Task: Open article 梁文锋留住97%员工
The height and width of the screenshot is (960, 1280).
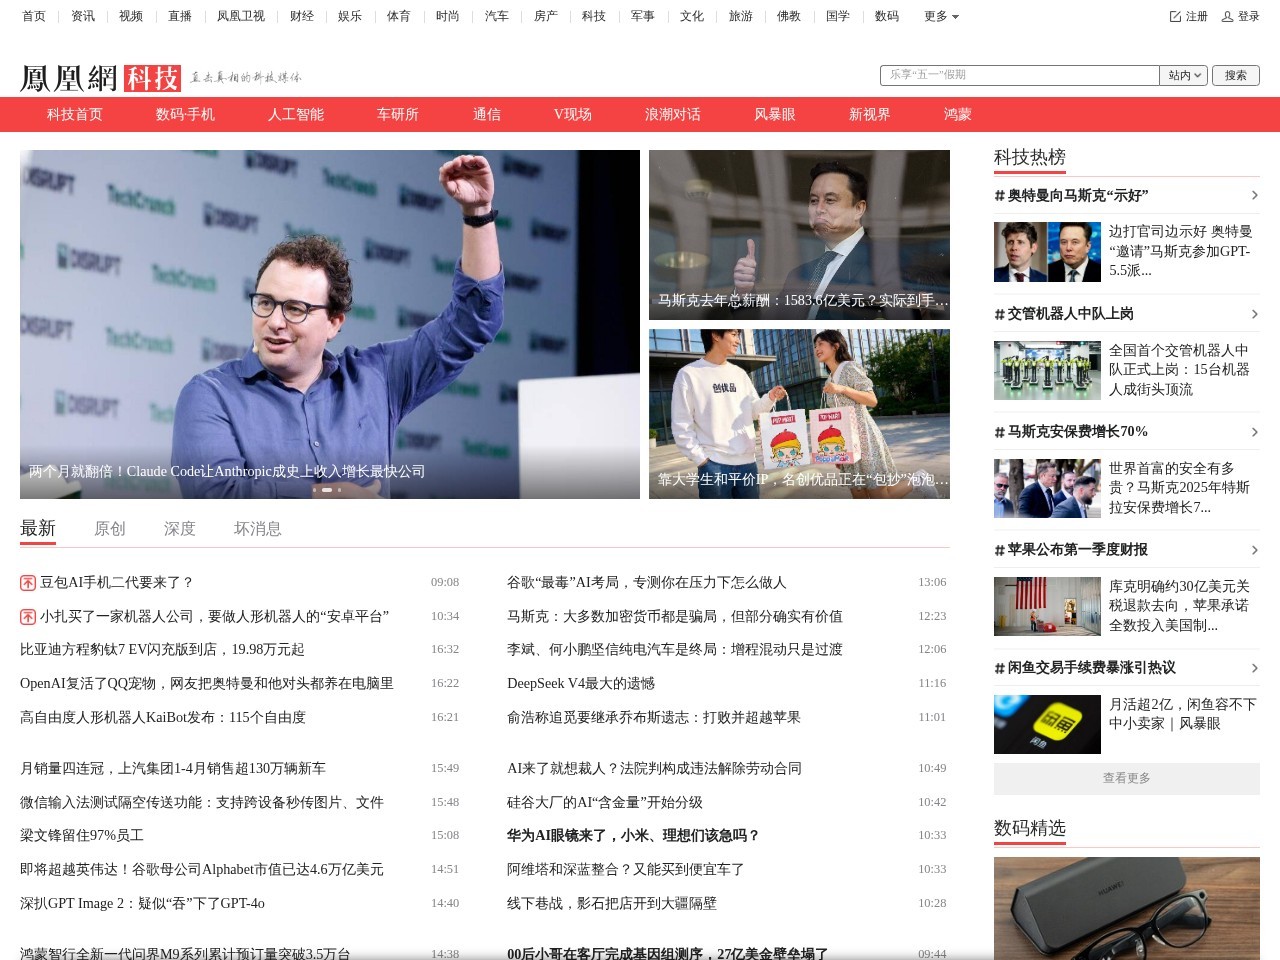Action: (x=82, y=836)
